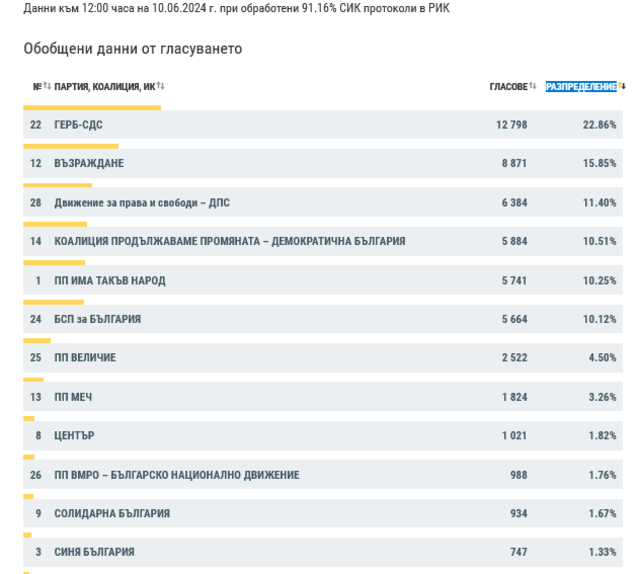Click vote count 747
The width and height of the screenshot is (640, 574).
coord(518,552)
